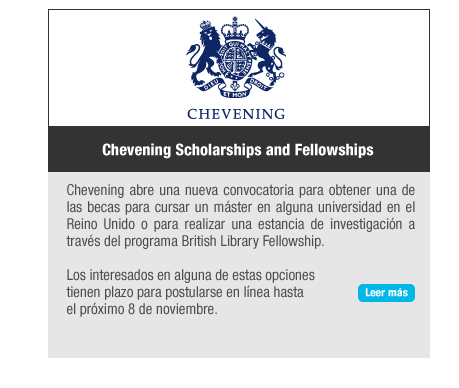
Task: Click the CHEVENING wordmark under the crest
Action: point(236,114)
